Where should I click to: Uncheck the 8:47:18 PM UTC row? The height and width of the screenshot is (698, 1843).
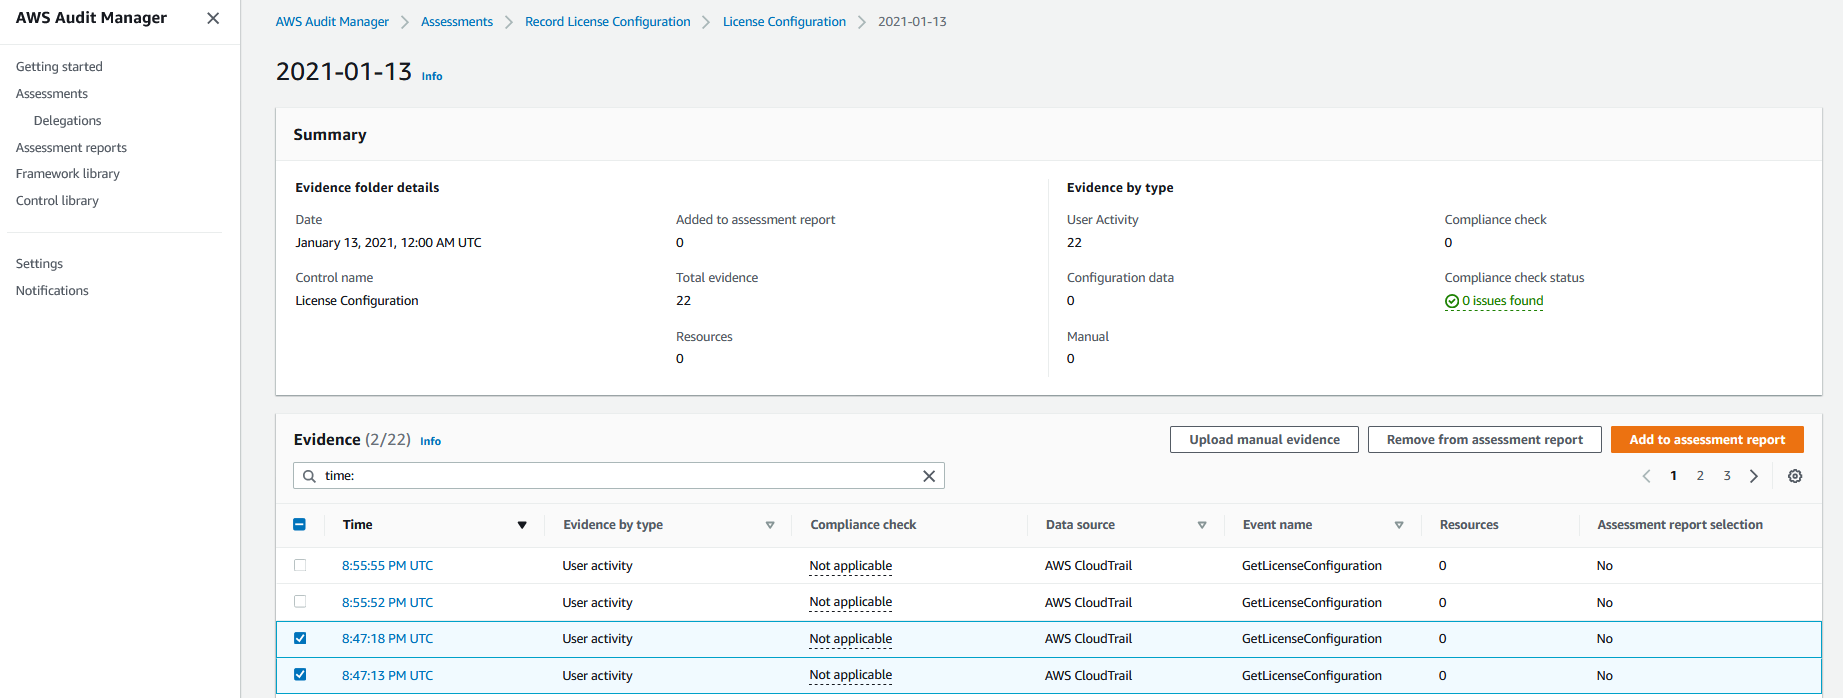300,638
